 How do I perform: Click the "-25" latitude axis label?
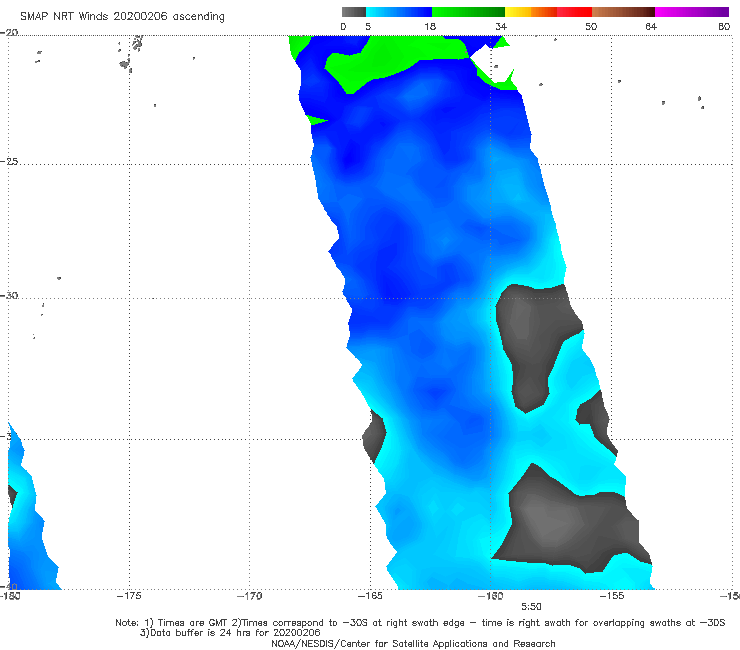click(x=9, y=162)
